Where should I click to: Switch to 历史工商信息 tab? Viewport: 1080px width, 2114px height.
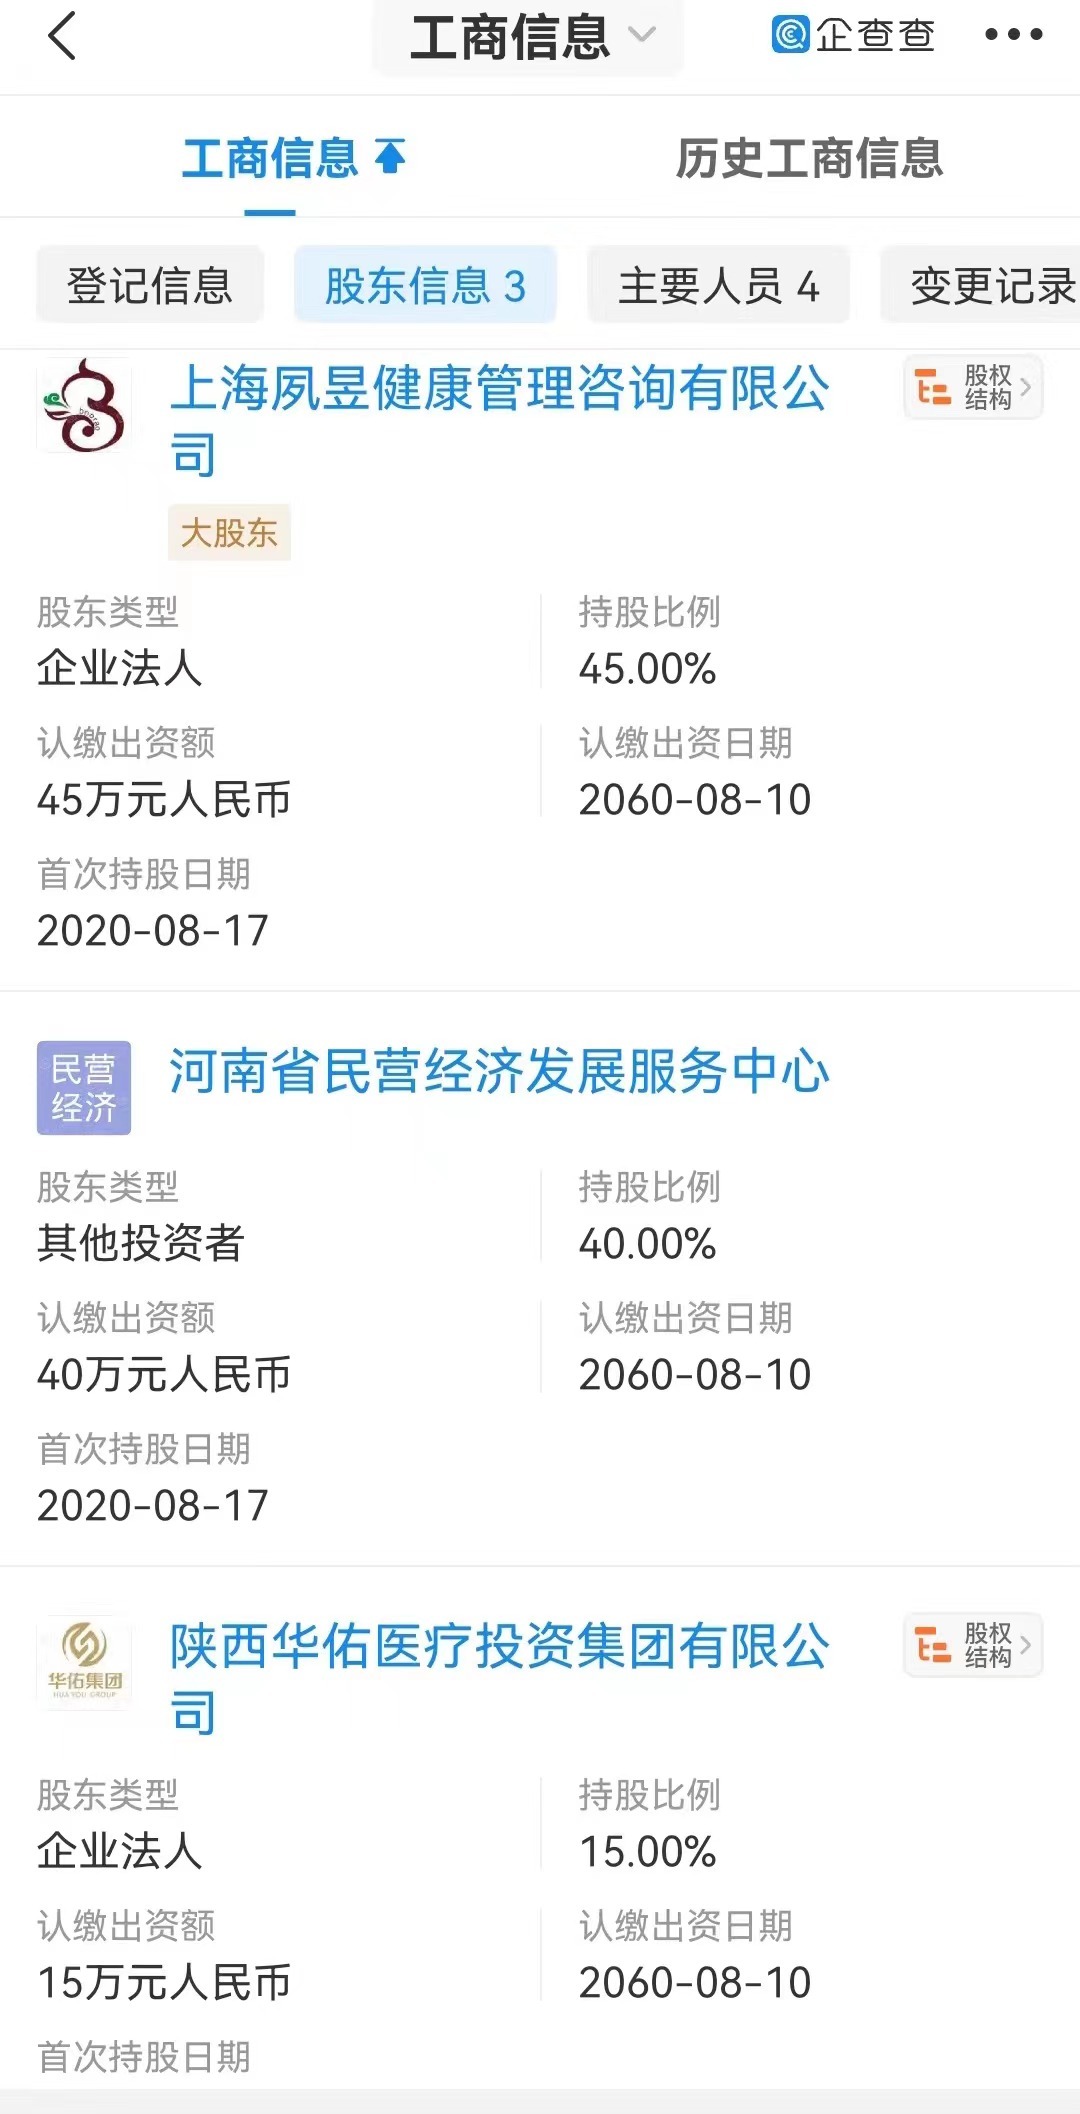coord(809,158)
